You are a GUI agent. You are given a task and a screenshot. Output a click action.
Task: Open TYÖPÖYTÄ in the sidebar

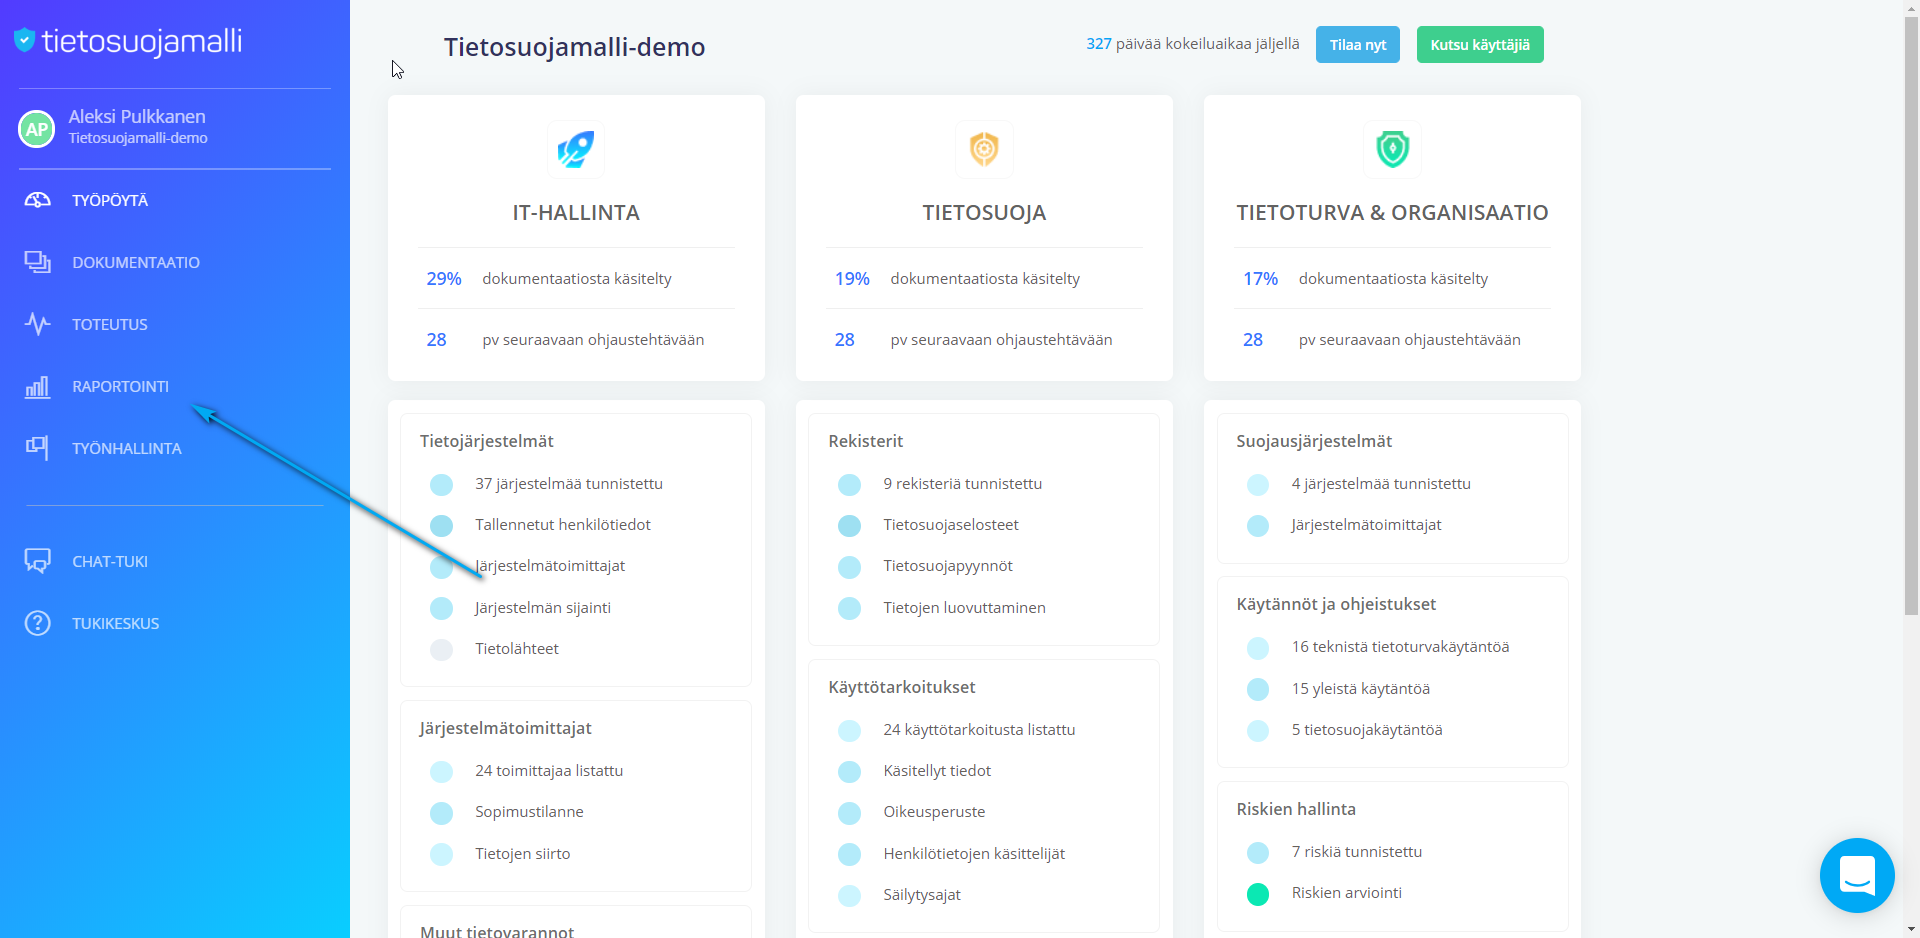[x=110, y=200]
